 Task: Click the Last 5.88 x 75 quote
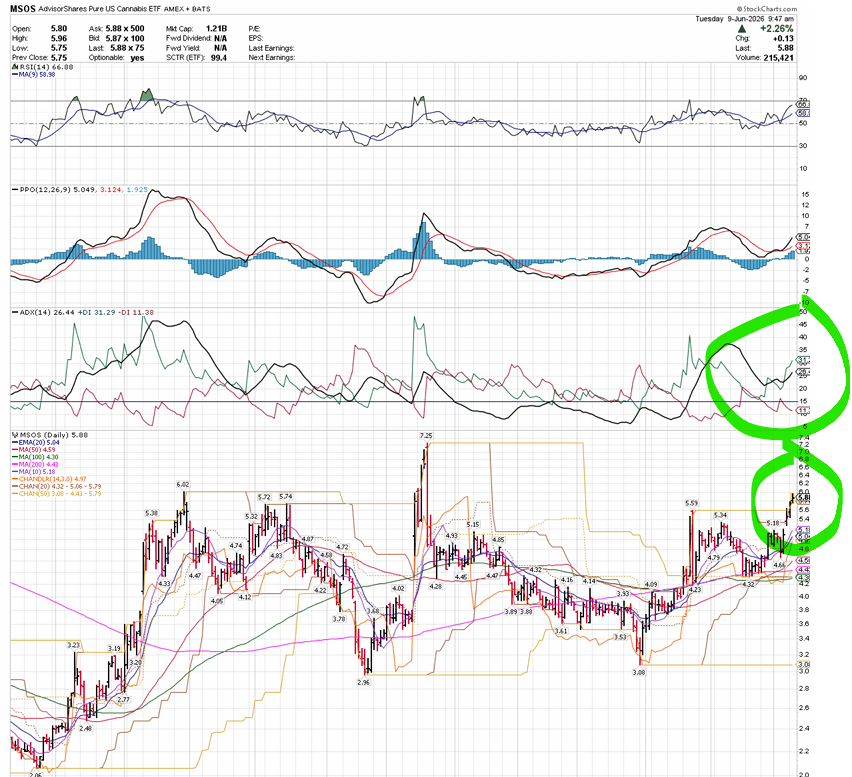(x=126, y=48)
